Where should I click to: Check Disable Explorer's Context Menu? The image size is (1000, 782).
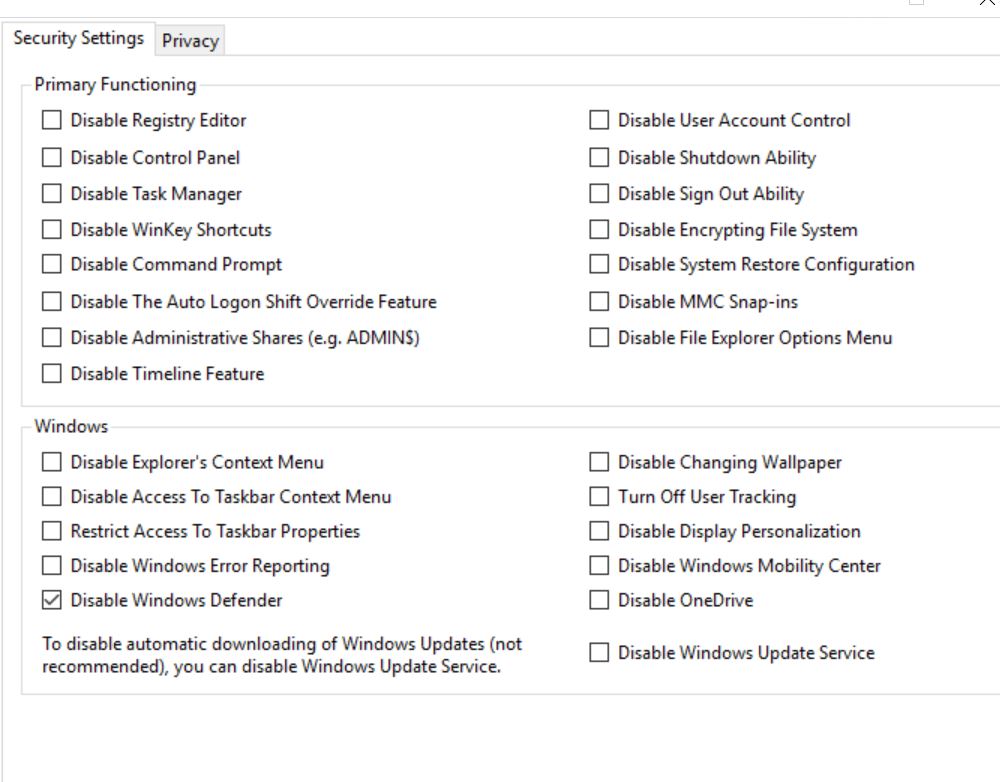pyautogui.click(x=51, y=463)
